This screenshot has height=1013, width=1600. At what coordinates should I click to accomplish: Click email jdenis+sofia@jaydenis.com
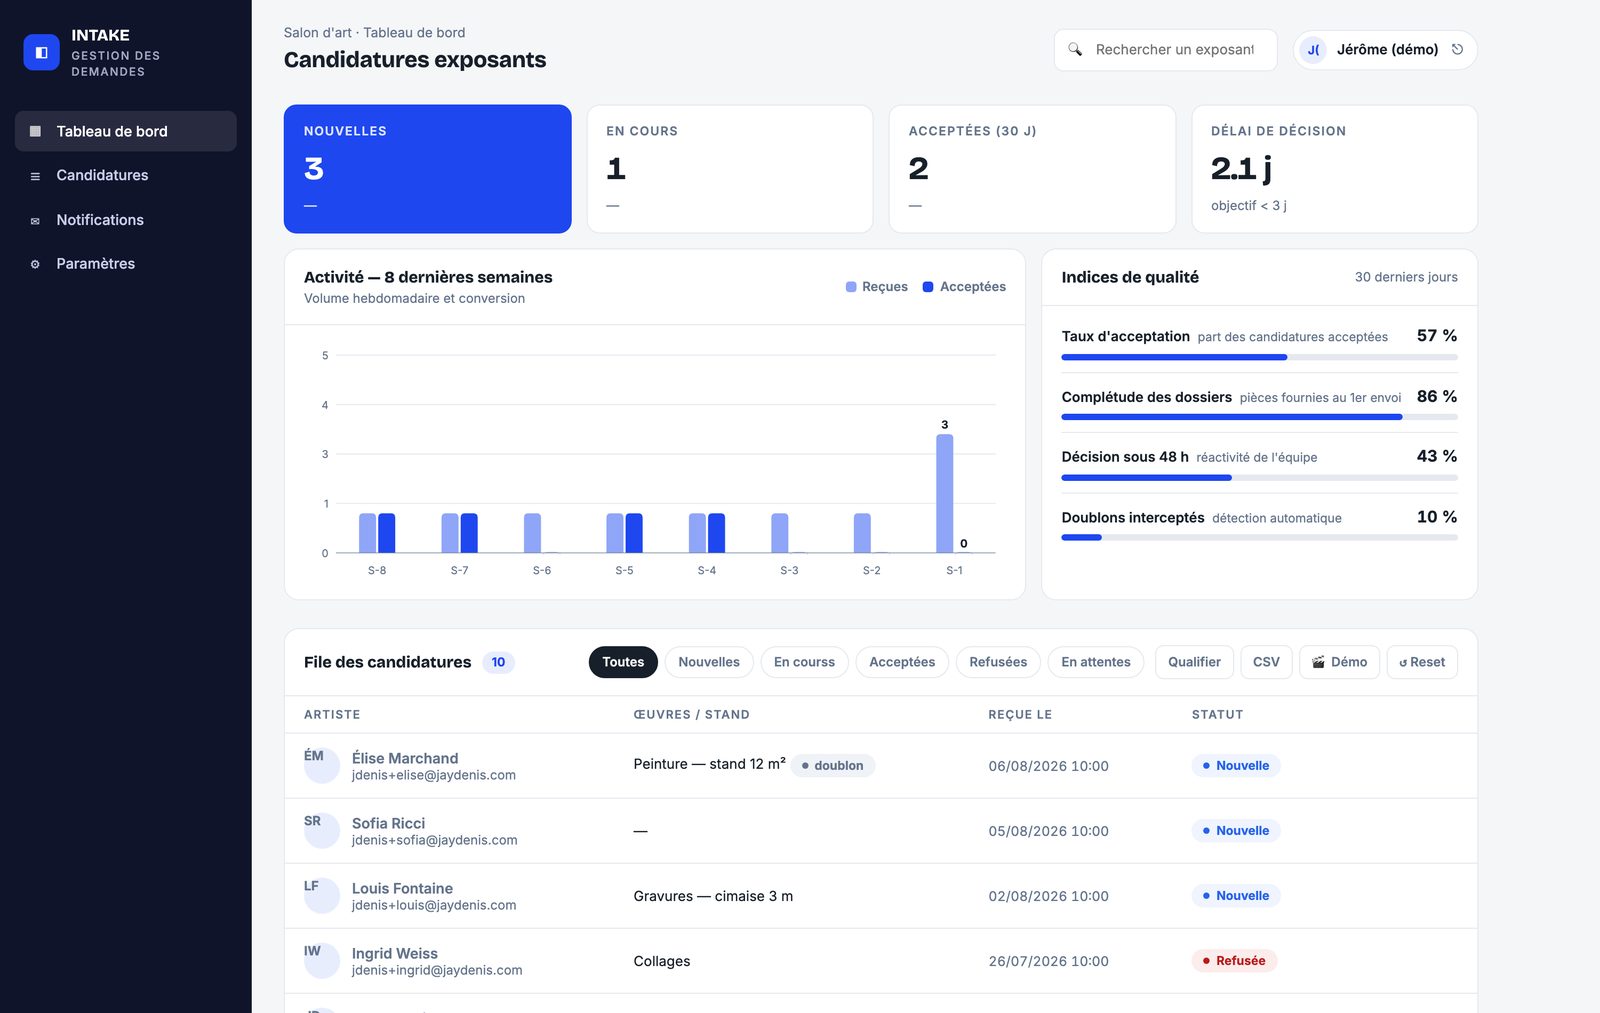coord(435,840)
